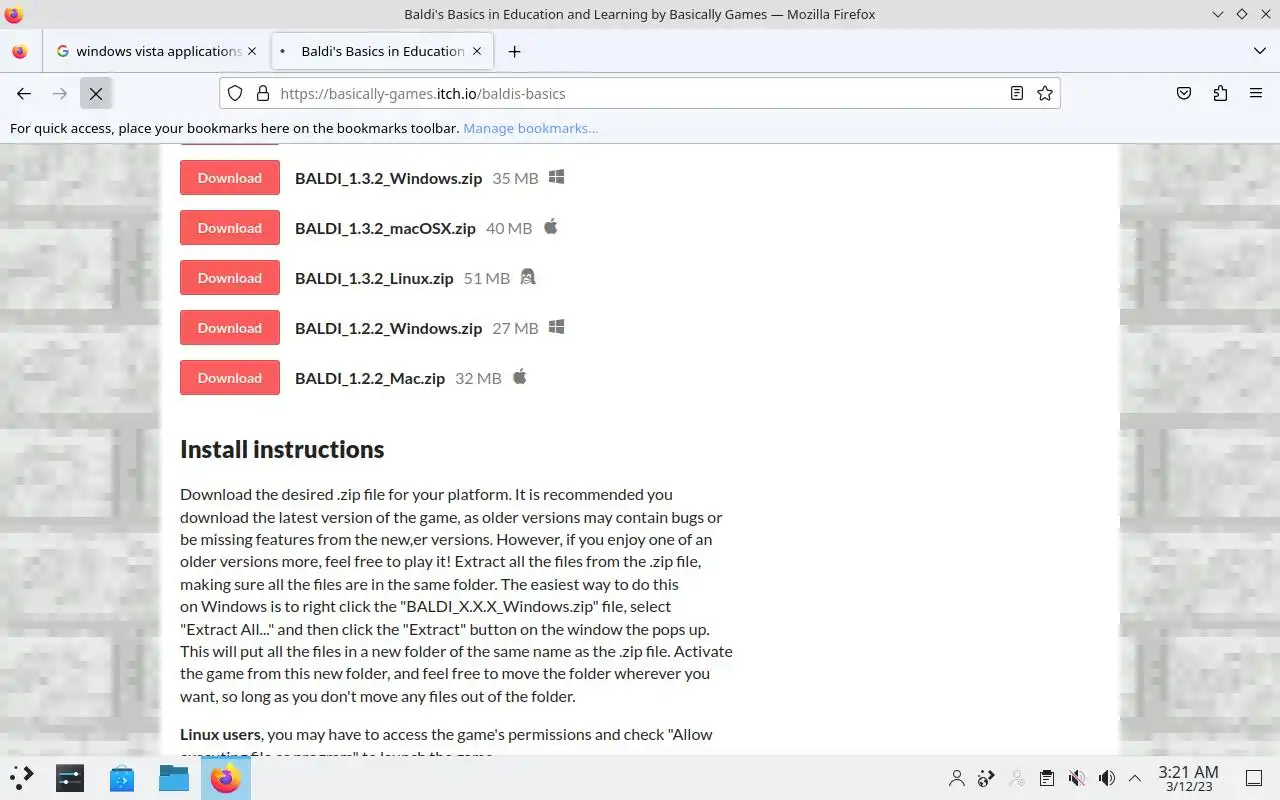Image resolution: width=1280 pixels, height=800 pixels.
Task: Expand the list all tabs dropdown
Action: click(x=1259, y=51)
